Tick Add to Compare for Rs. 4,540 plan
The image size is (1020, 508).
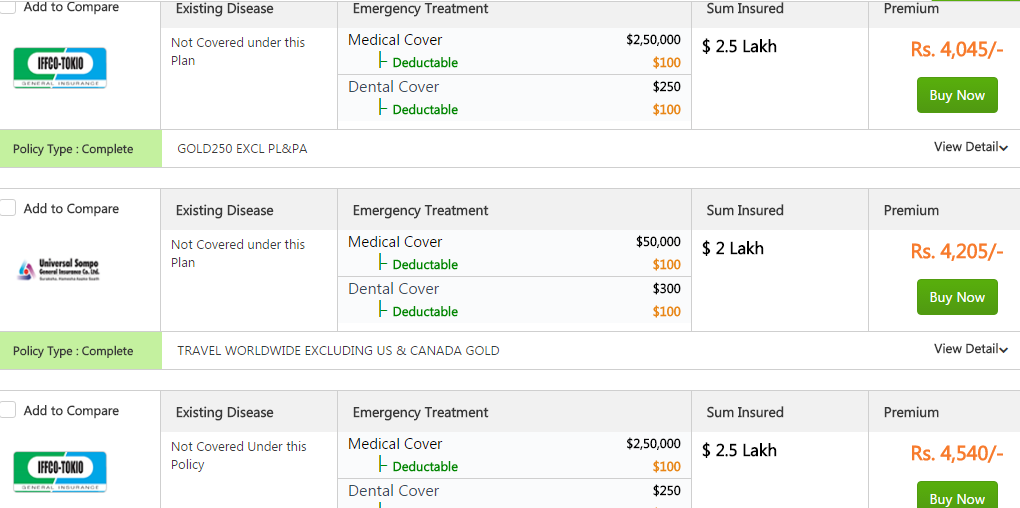(x=8, y=410)
